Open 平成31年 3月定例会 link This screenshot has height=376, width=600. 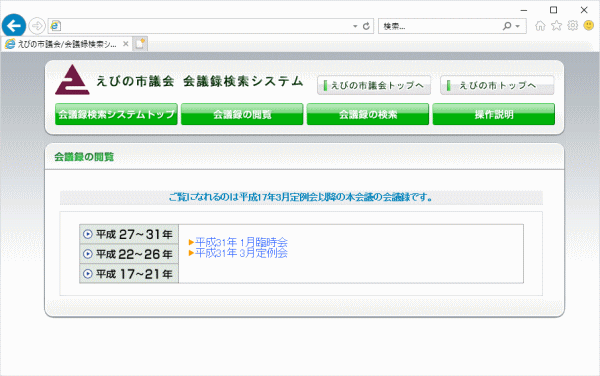click(241, 253)
